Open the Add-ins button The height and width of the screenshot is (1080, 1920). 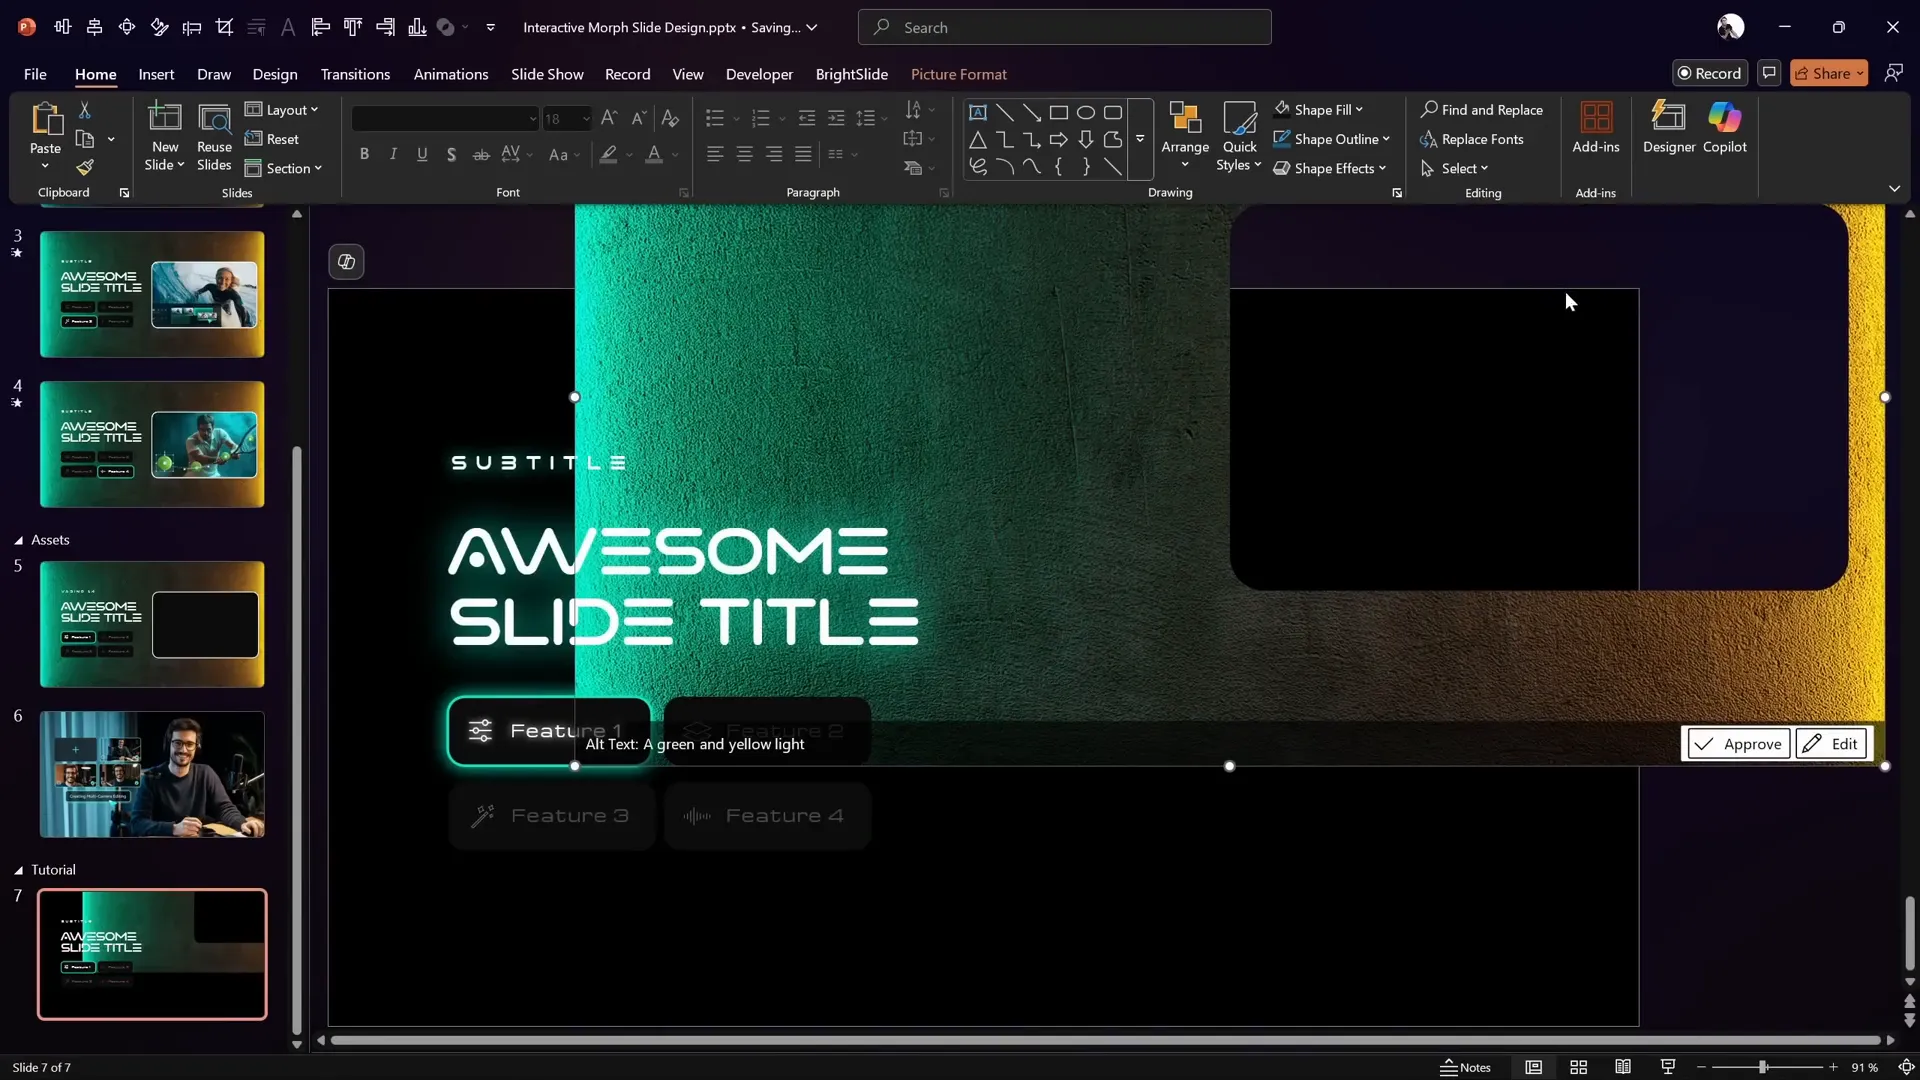pyautogui.click(x=1596, y=128)
